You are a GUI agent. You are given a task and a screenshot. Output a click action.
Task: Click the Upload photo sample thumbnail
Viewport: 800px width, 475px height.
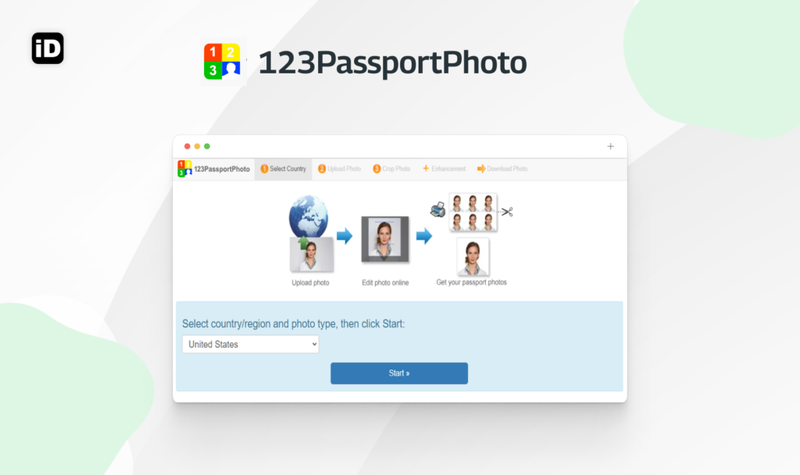click(312, 255)
